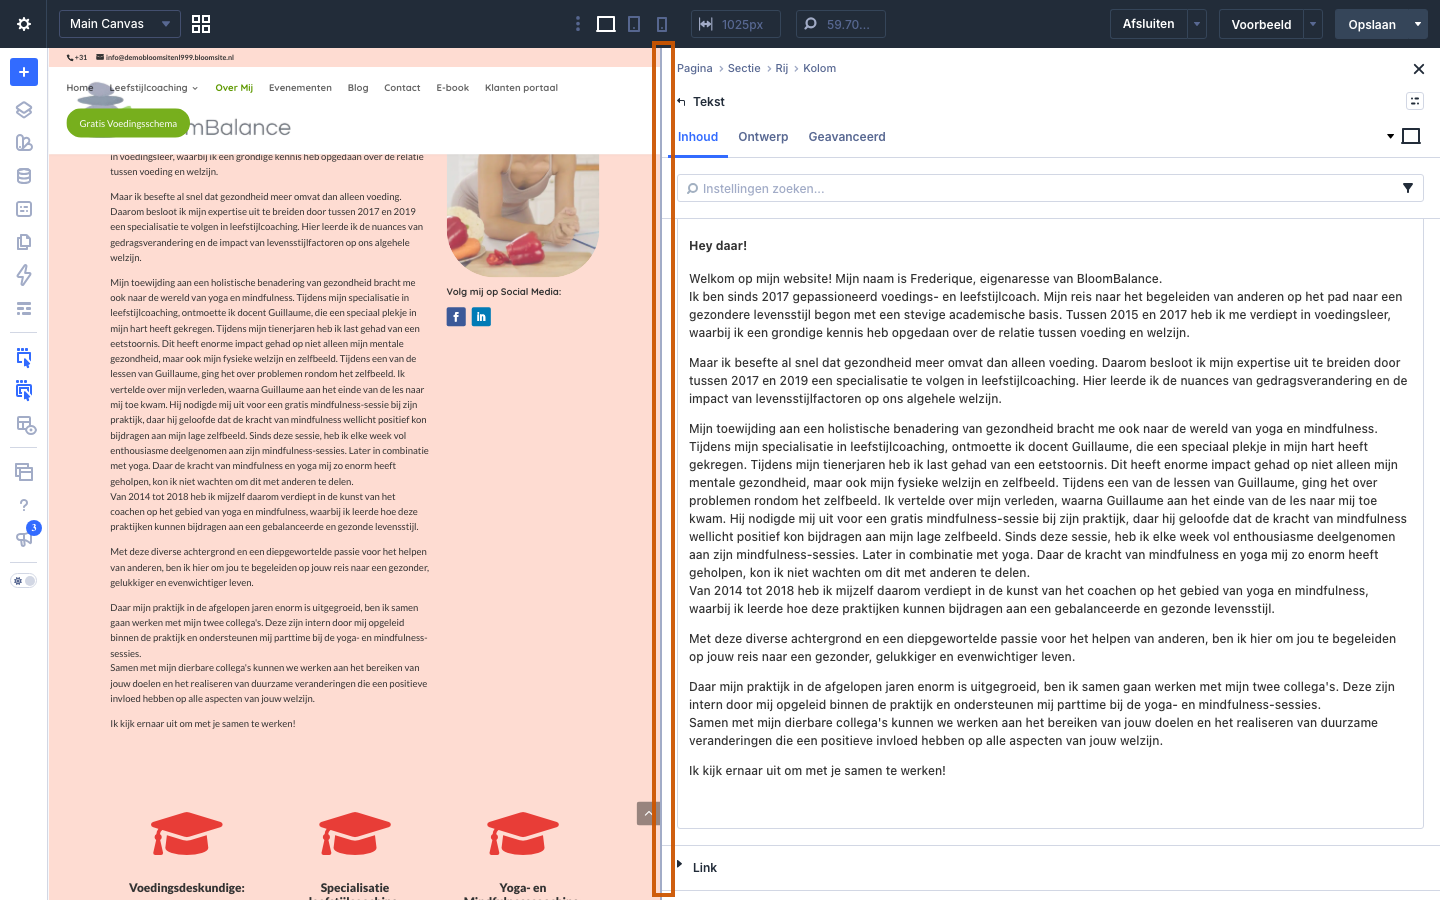
Task: Click the Gratis Voedingsschema button
Action: coord(128,123)
